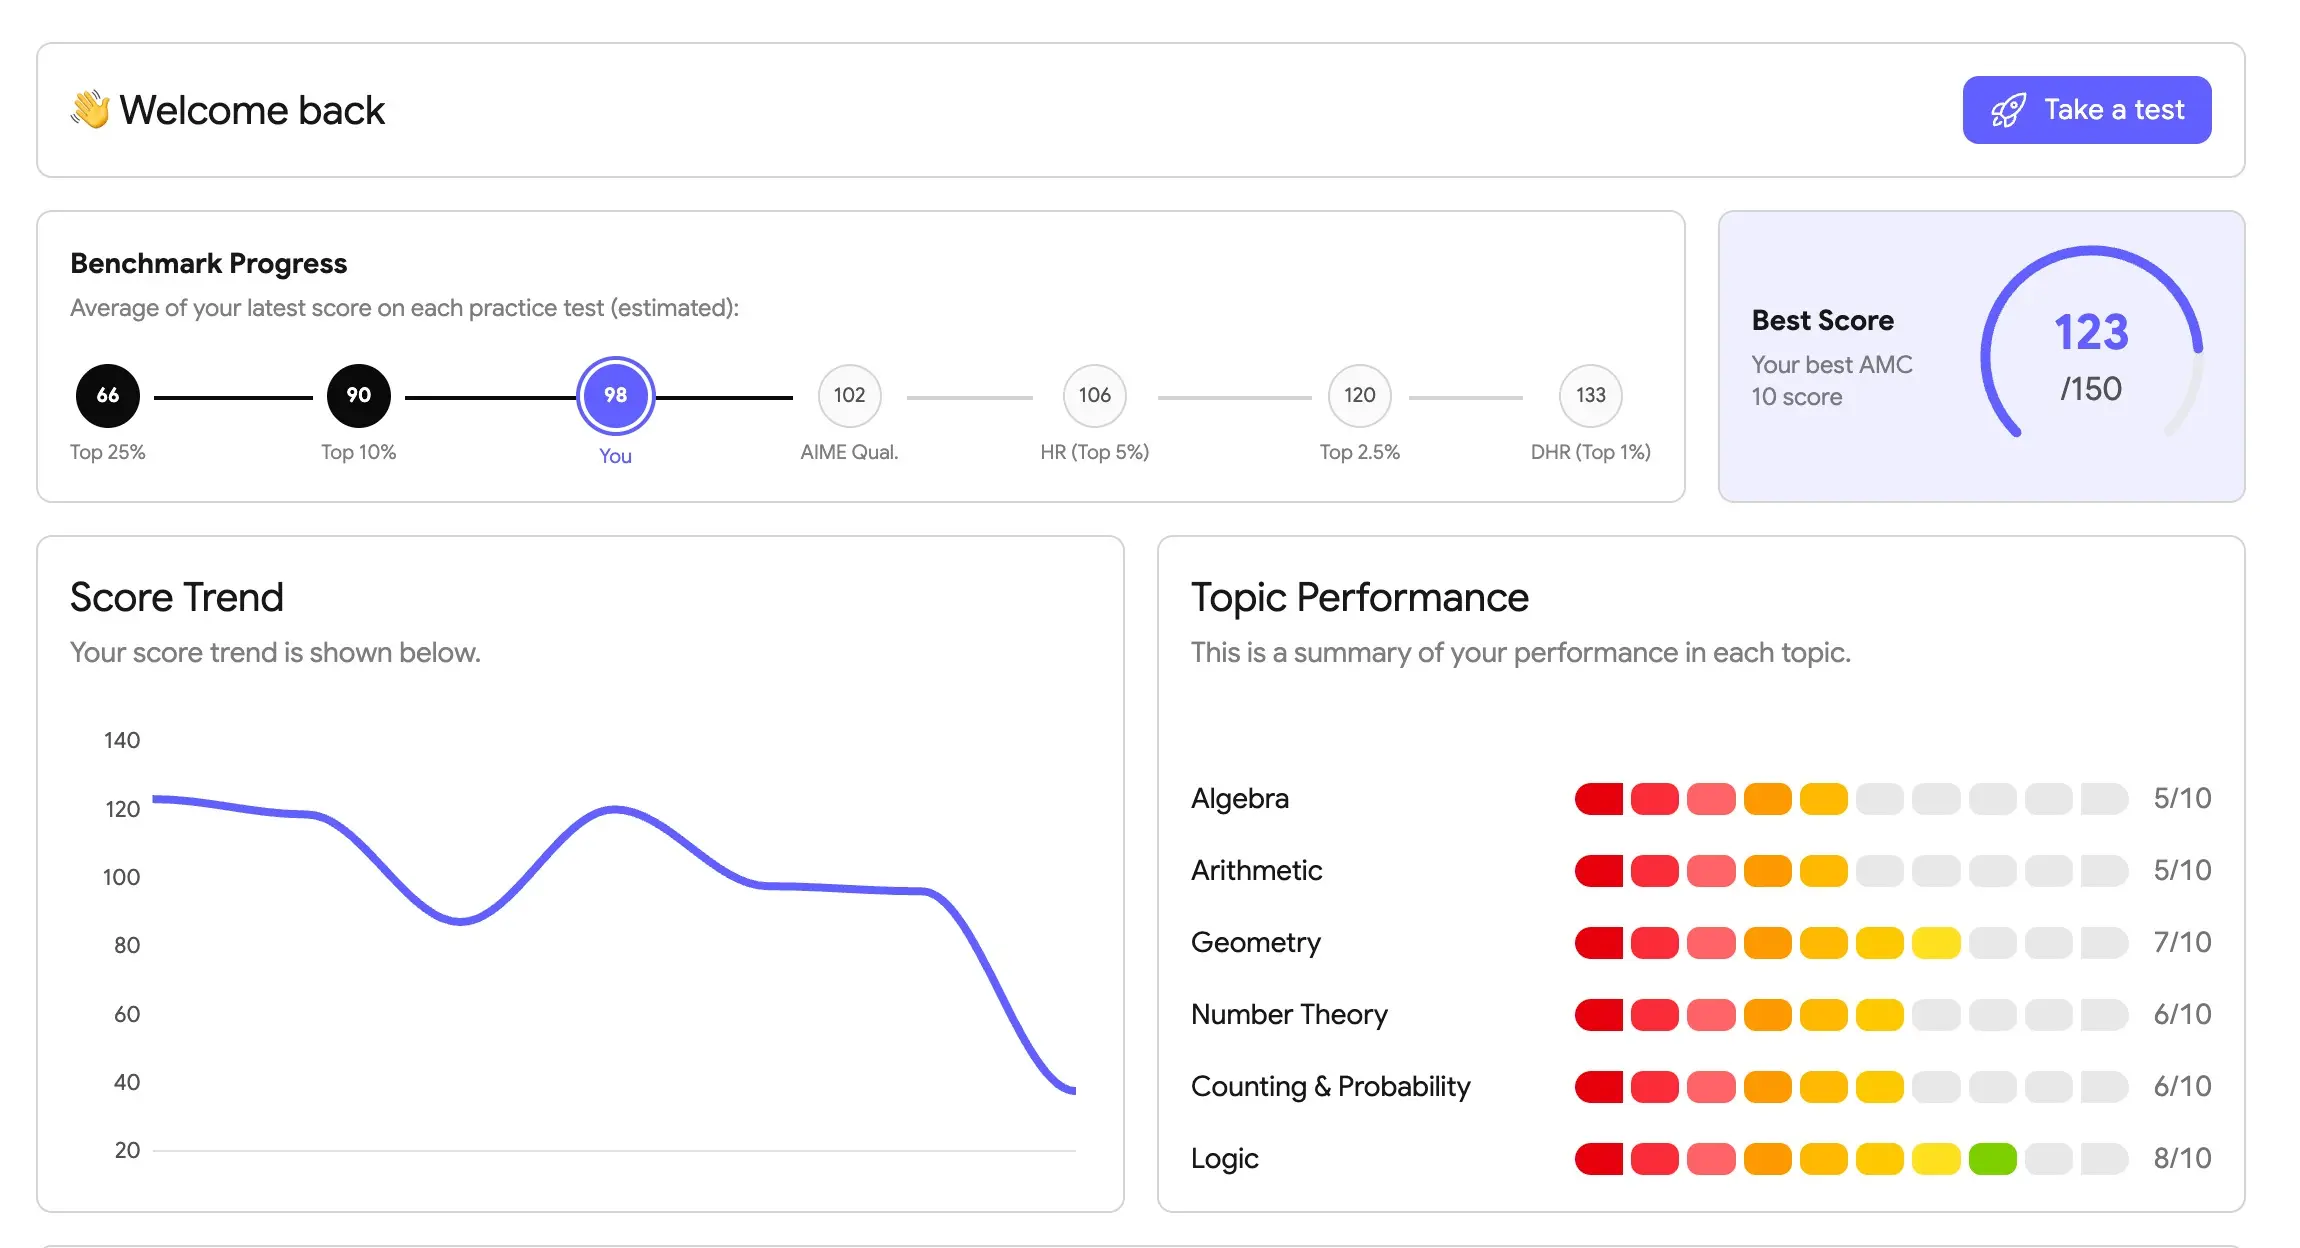Image resolution: width=2300 pixels, height=1248 pixels.
Task: Click the first red segment in Algebra row
Action: [x=1598, y=799]
